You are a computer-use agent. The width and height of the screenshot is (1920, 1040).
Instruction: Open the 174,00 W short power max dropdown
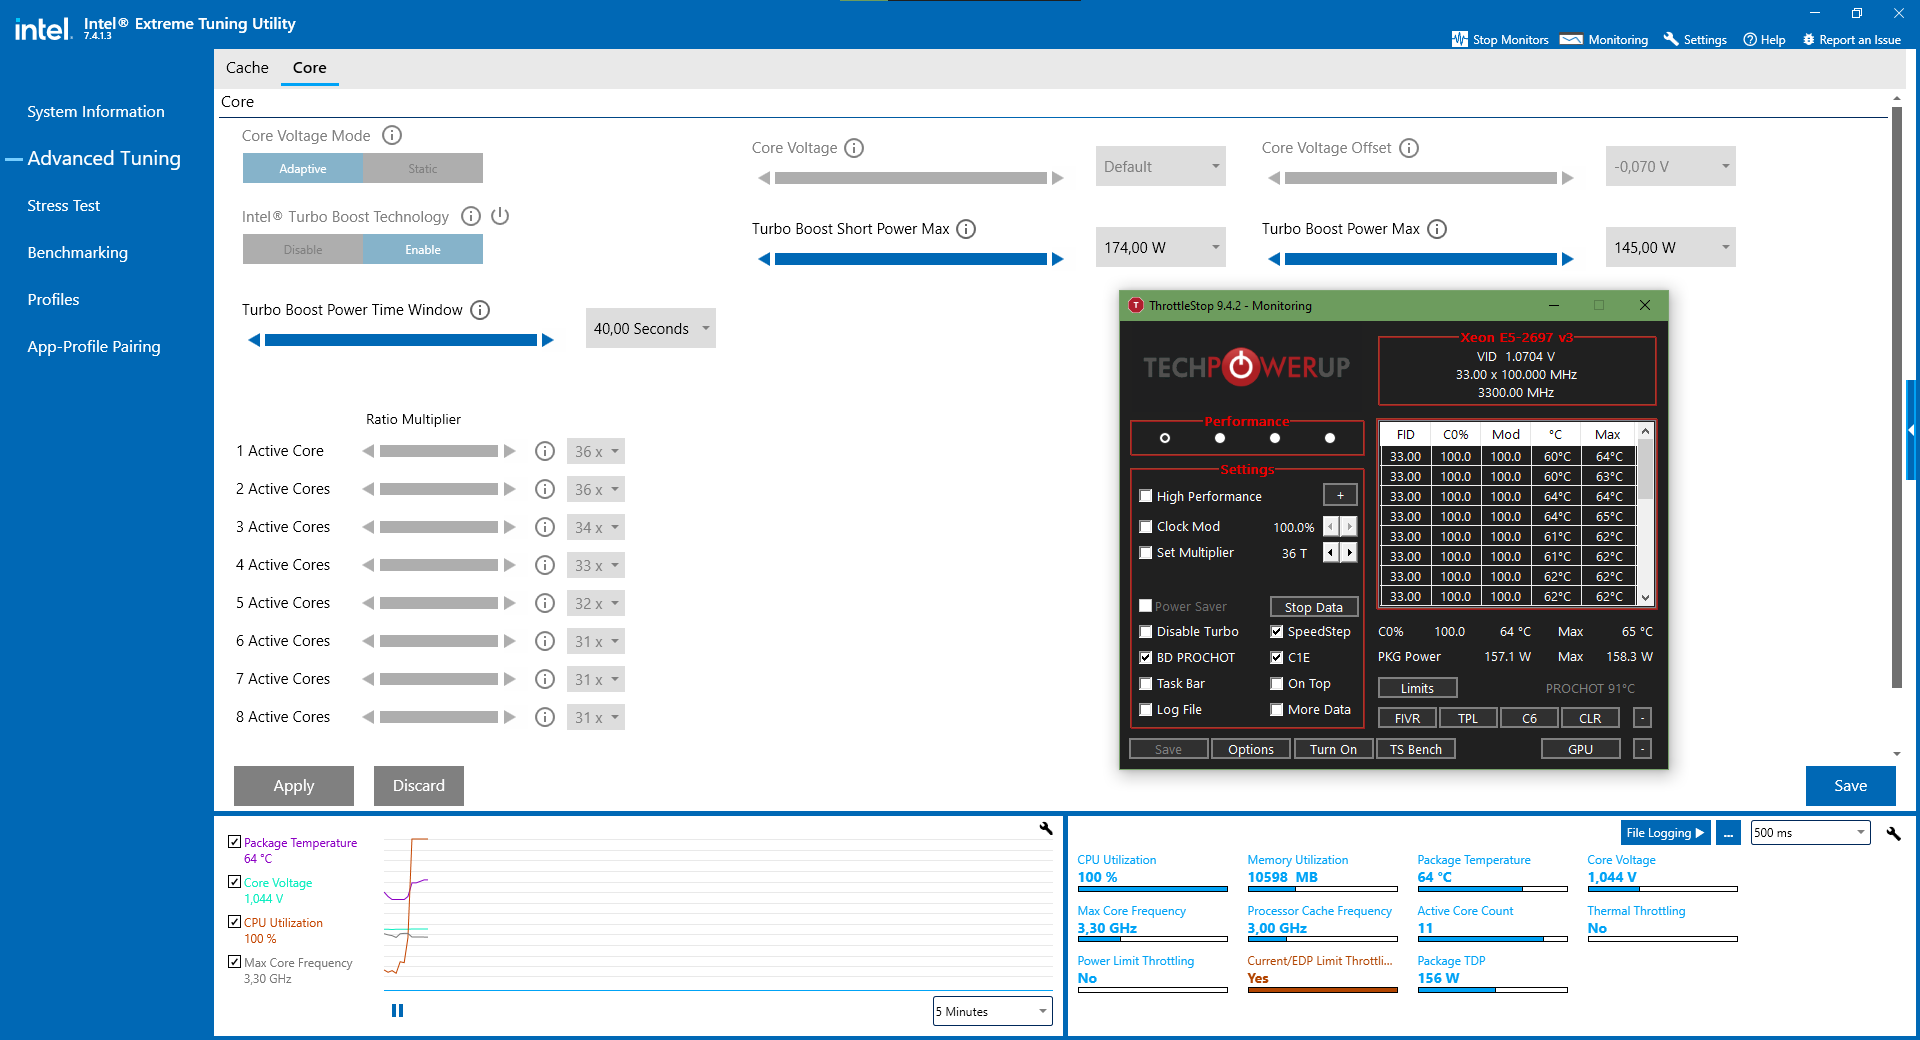pos(1161,247)
